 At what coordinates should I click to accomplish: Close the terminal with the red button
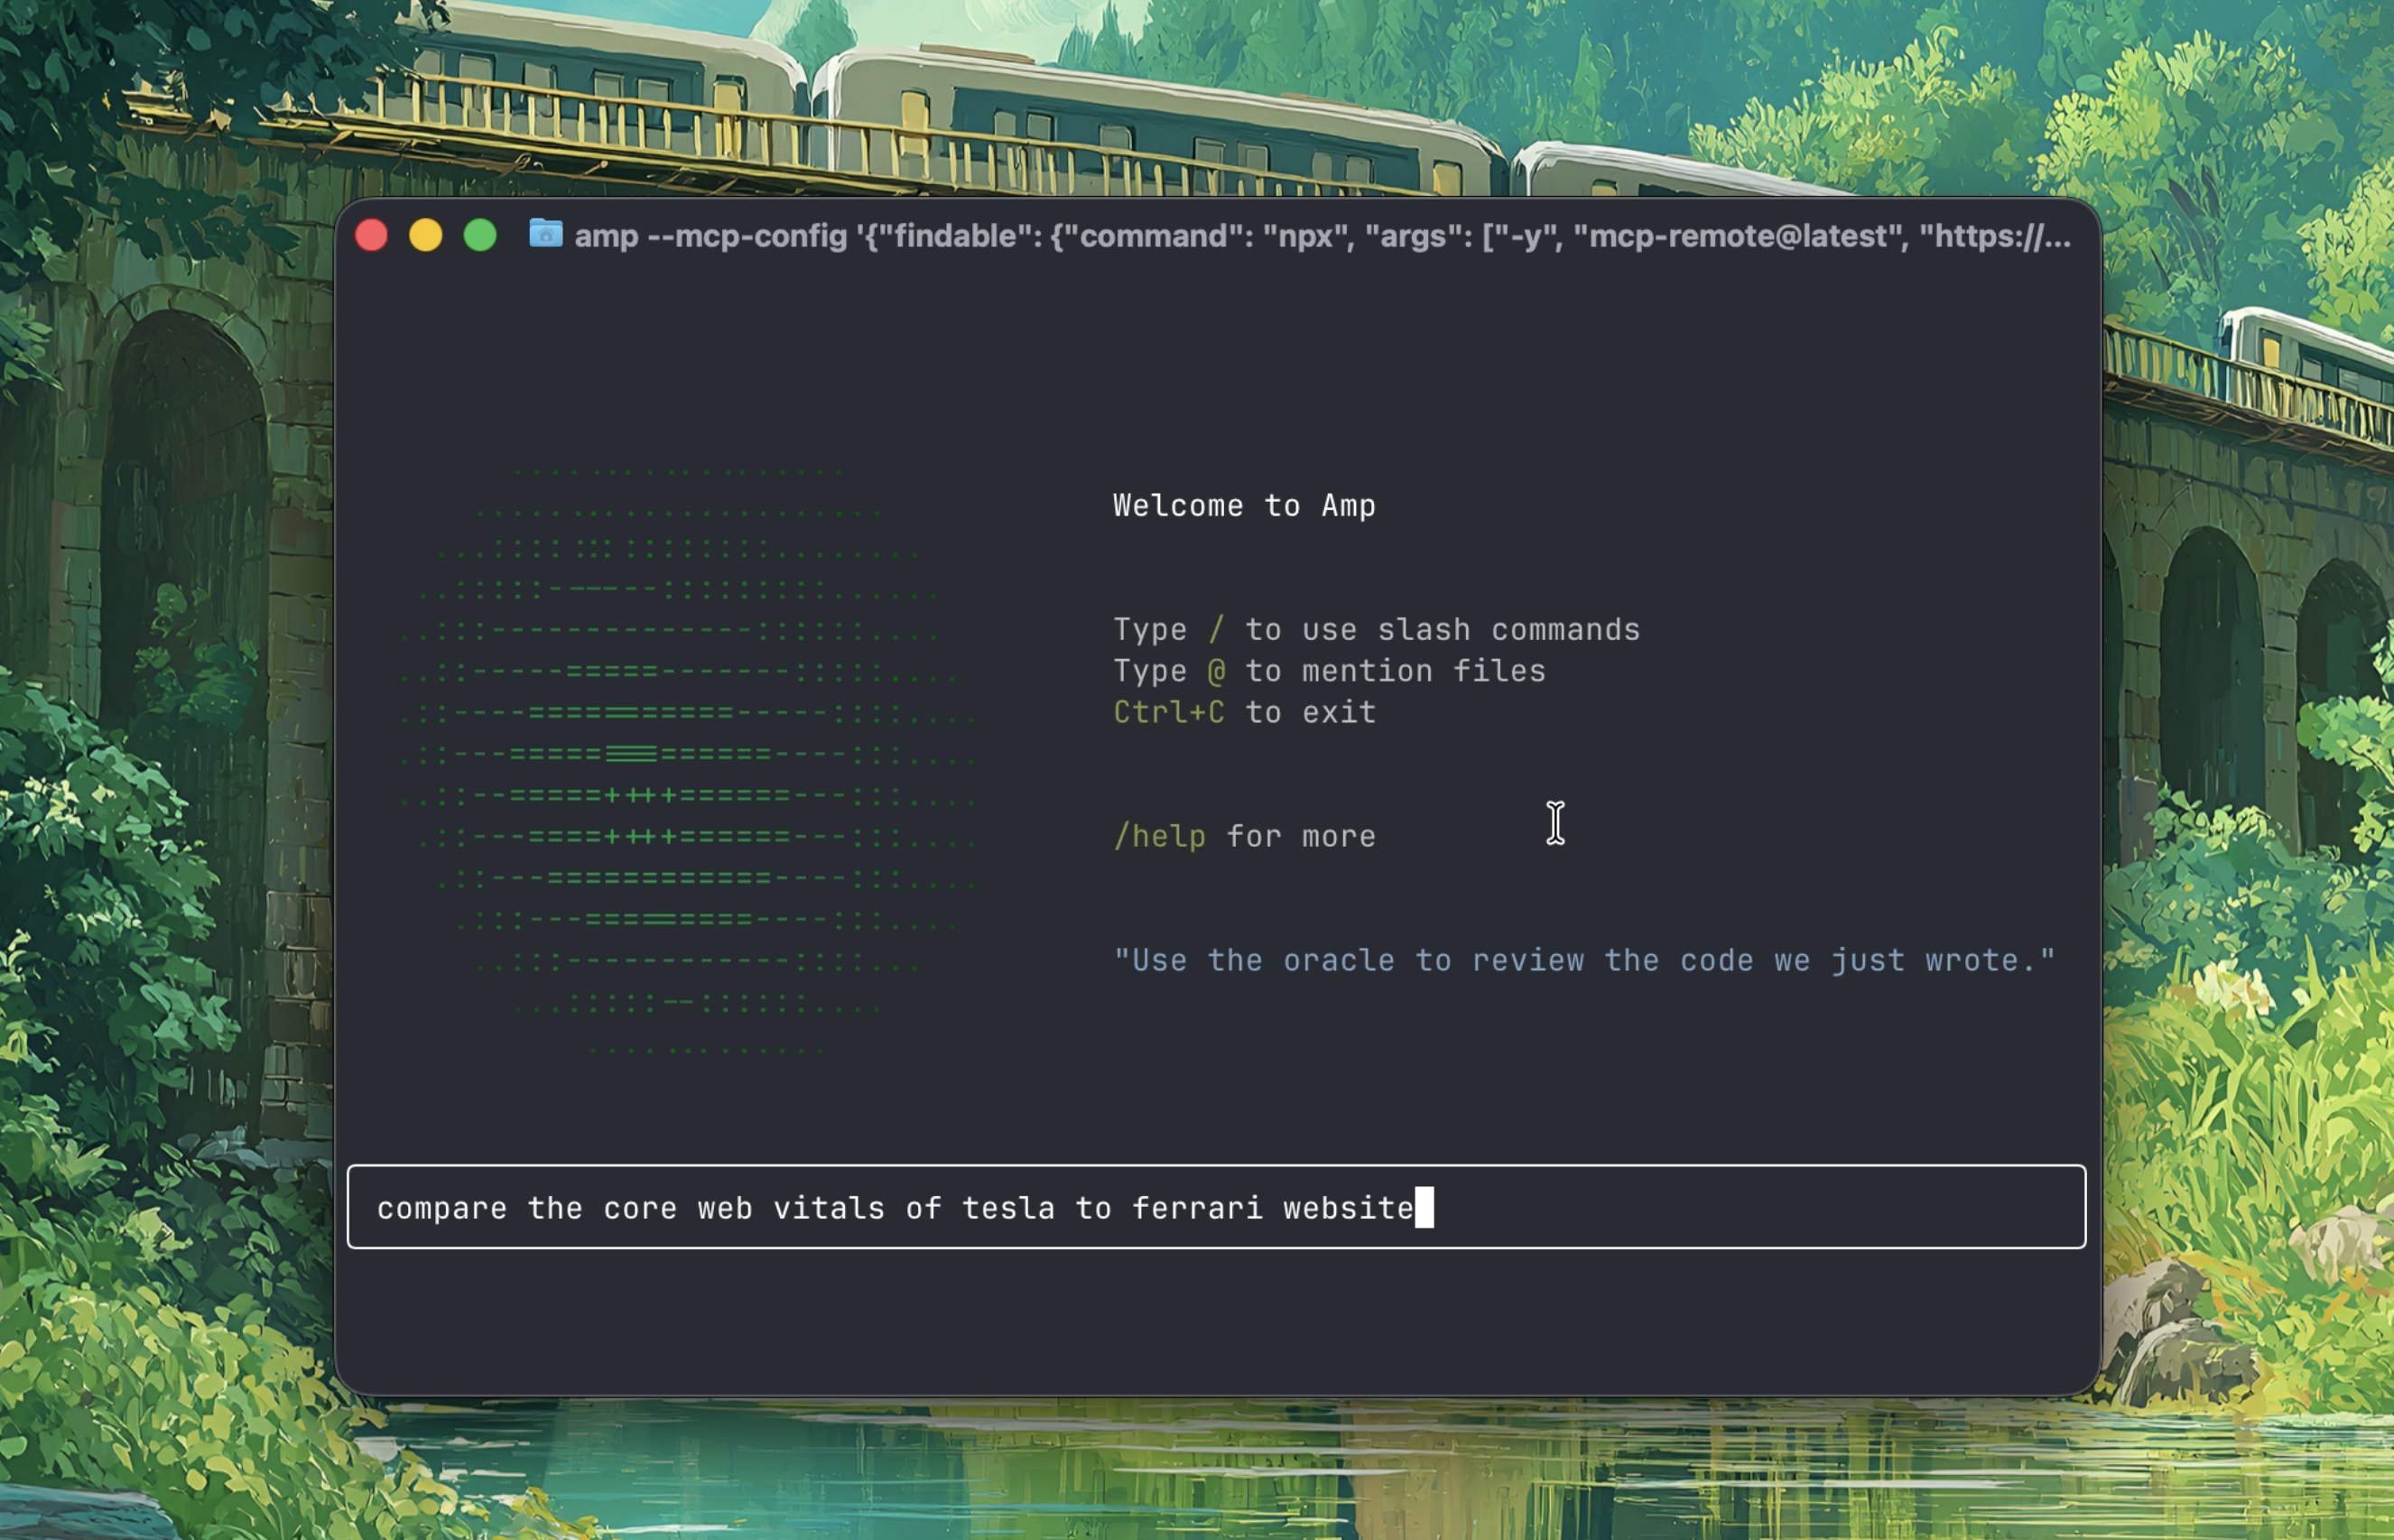tap(372, 235)
